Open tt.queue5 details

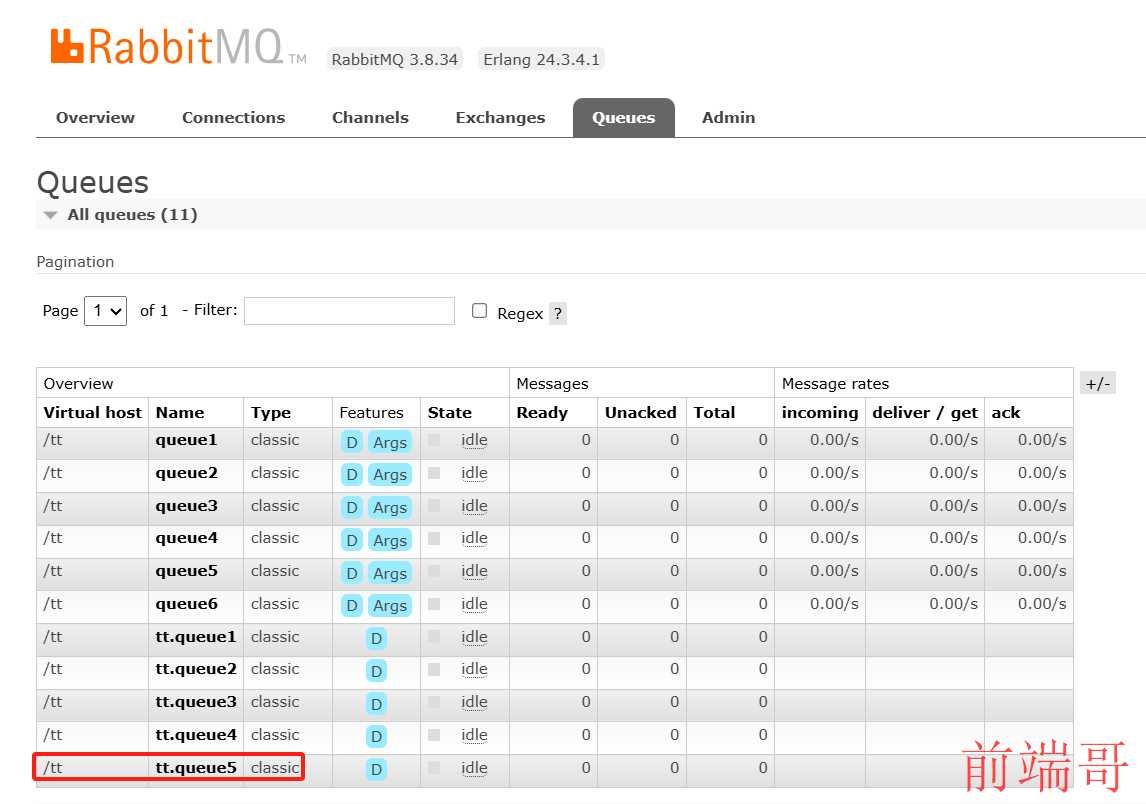[x=196, y=767]
